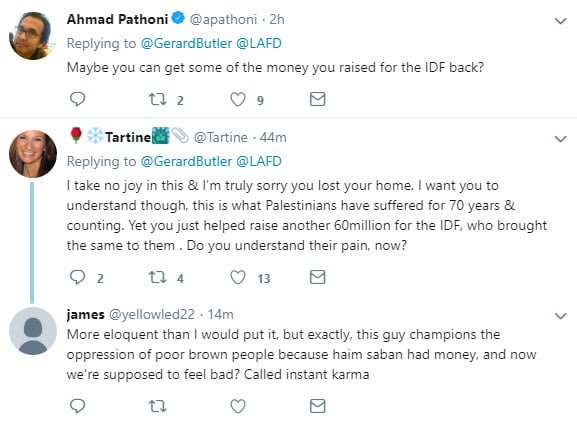The image size is (577, 422).
Task: Reply to james's instant karma tweet
Action: [77, 406]
